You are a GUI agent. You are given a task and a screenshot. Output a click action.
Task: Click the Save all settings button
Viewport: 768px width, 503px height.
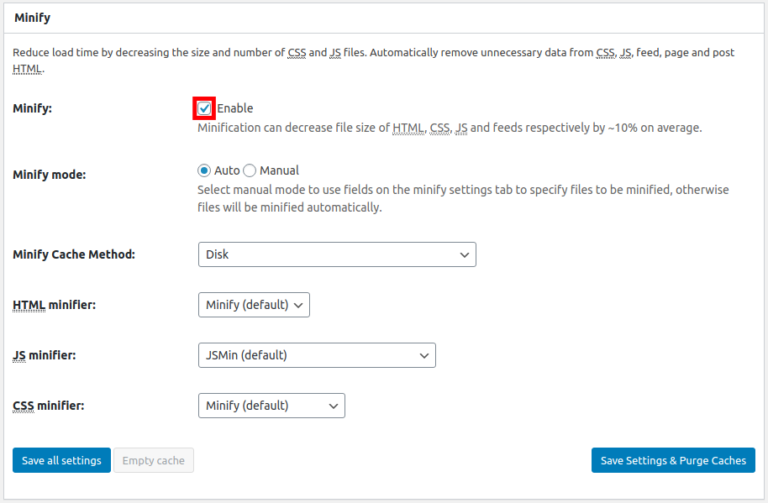(x=61, y=460)
